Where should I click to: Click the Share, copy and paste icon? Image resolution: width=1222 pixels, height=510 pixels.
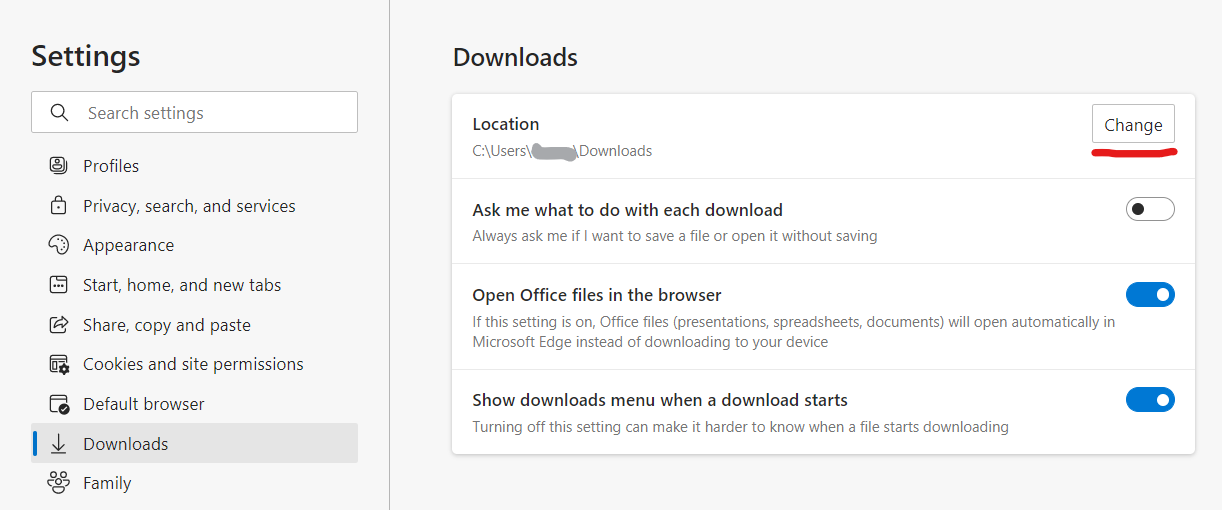[58, 325]
